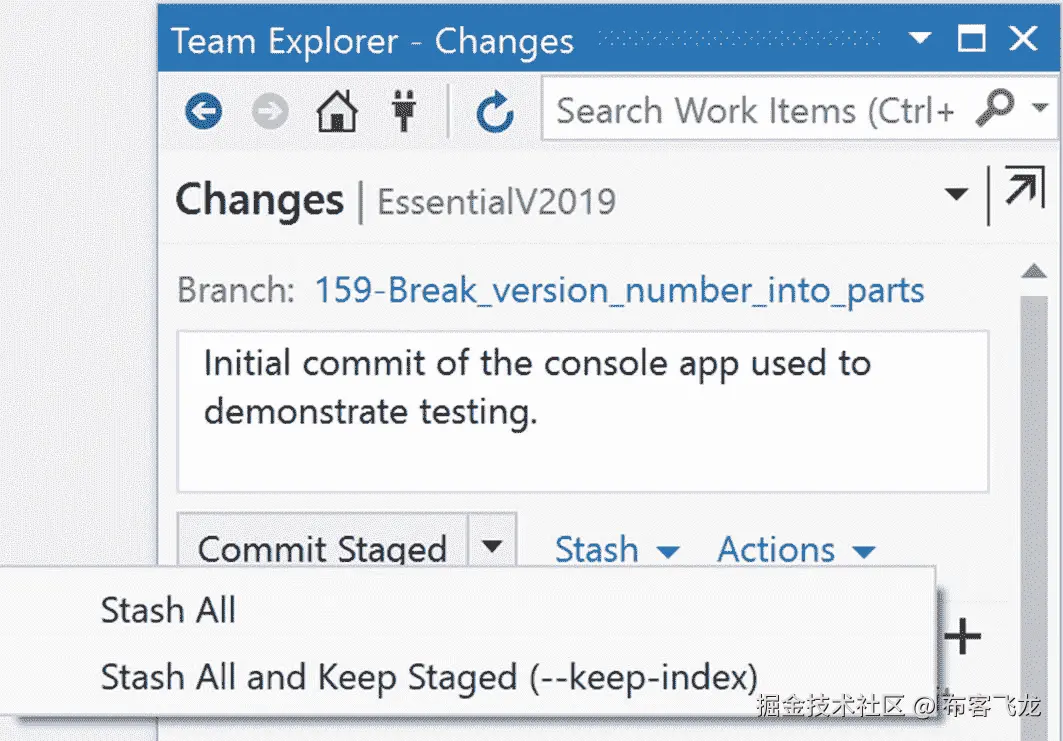Viewport: 1063px width, 741px height.
Task: Click the Commit Staged button
Action: 322,548
